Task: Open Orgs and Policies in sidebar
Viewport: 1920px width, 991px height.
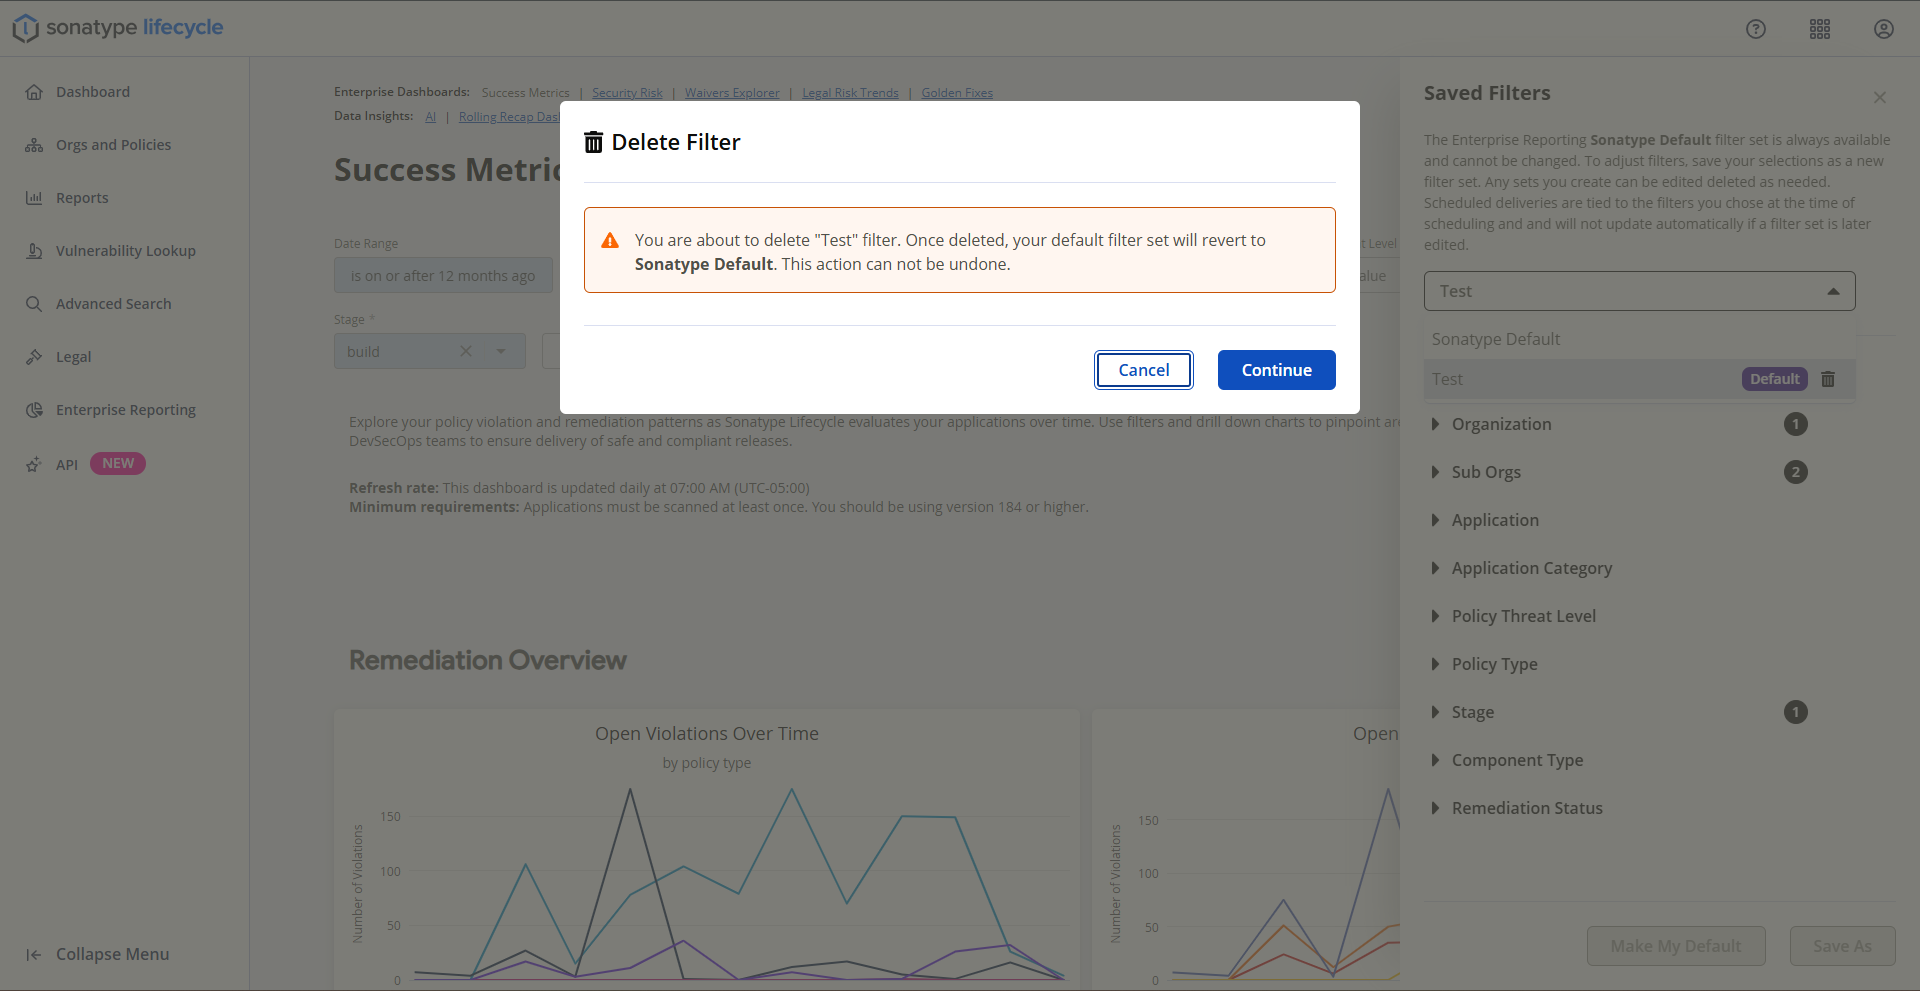Action: point(113,145)
